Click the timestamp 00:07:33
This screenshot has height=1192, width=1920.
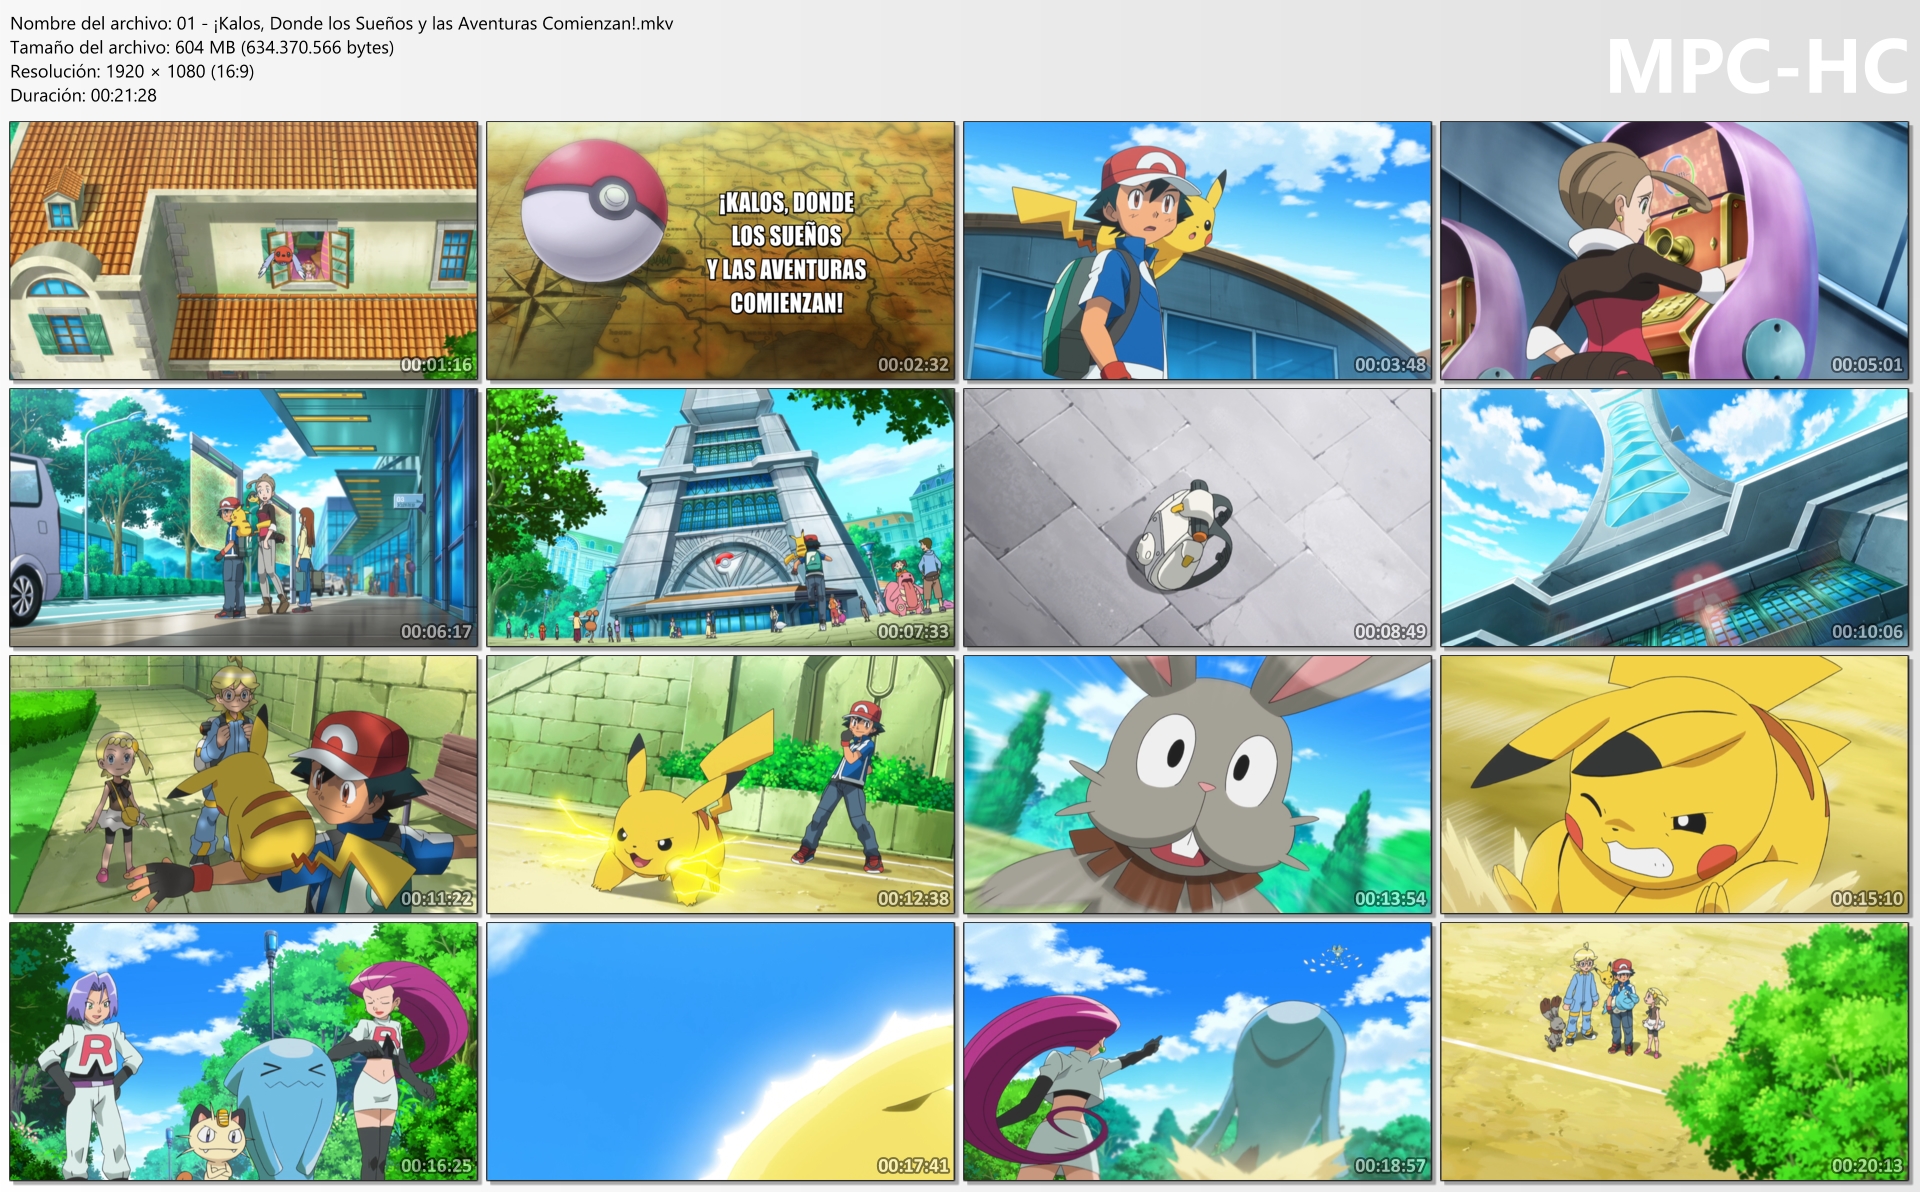[x=913, y=632]
